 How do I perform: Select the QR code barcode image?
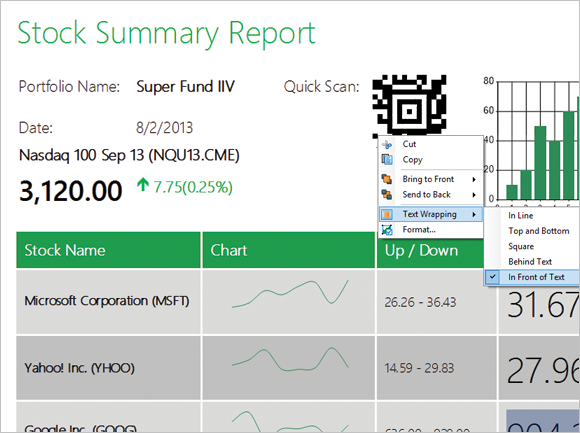[x=409, y=105]
